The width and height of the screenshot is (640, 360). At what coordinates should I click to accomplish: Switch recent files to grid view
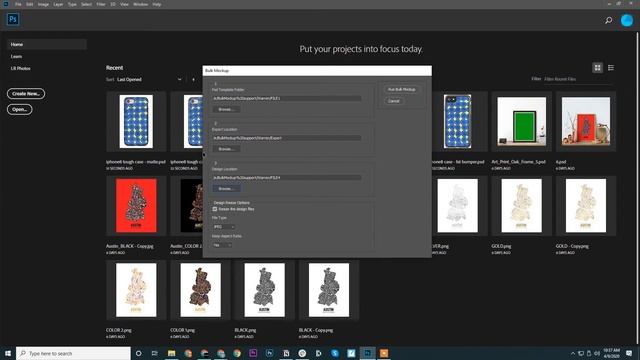598,68
